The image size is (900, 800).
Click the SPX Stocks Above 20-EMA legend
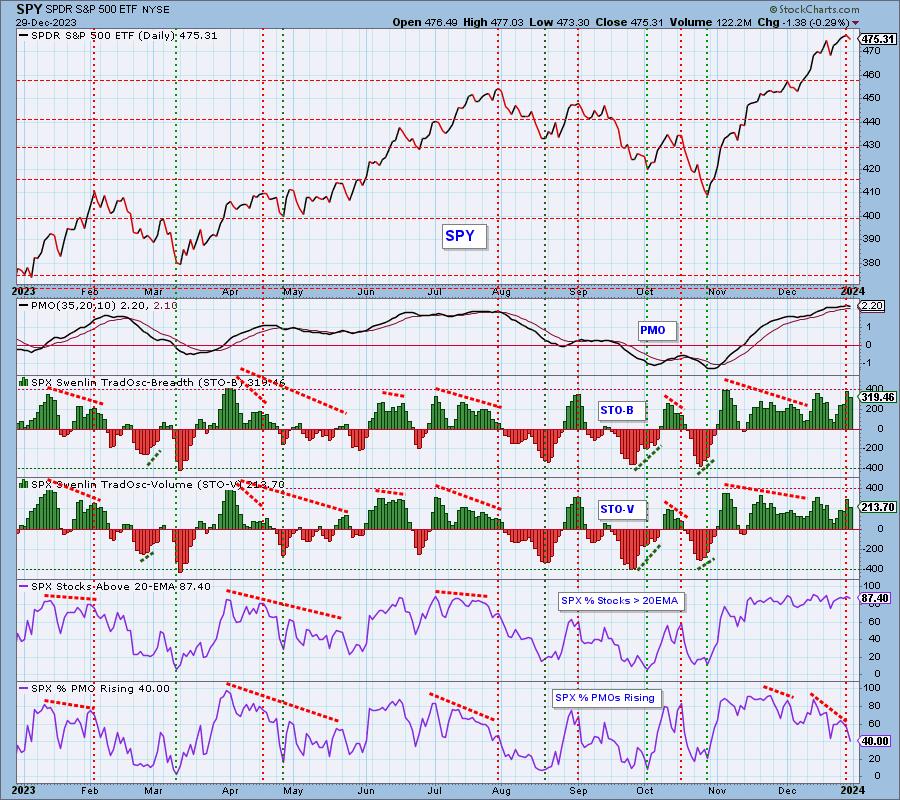115,587
